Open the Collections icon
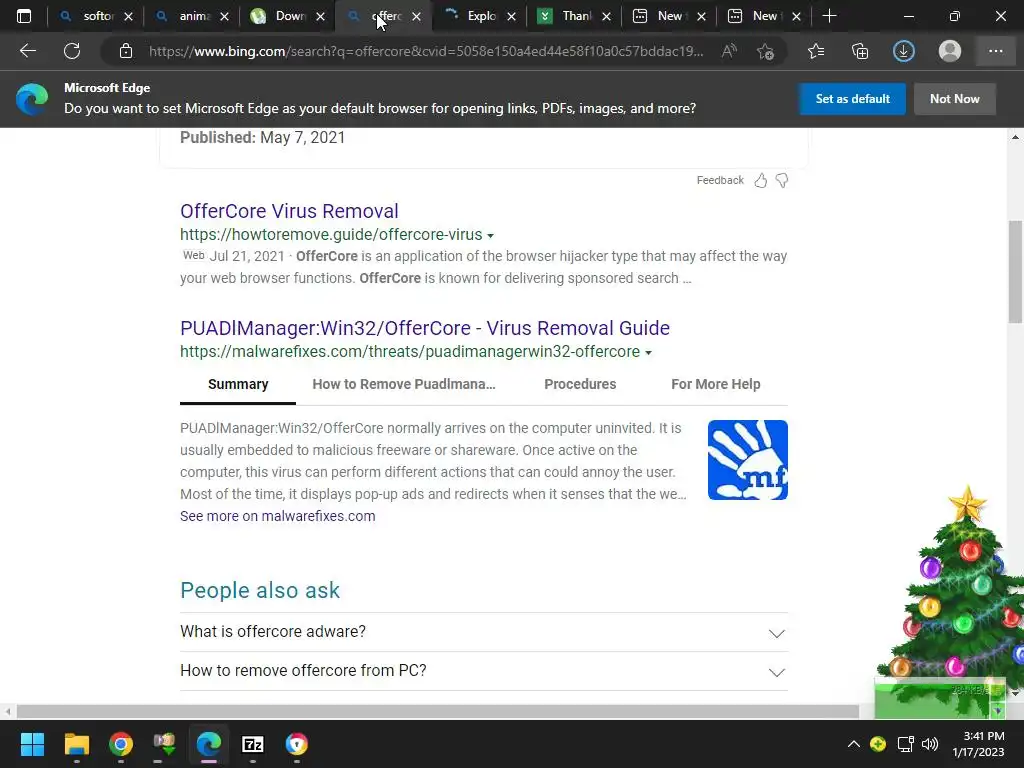This screenshot has height=768, width=1024. (860, 51)
